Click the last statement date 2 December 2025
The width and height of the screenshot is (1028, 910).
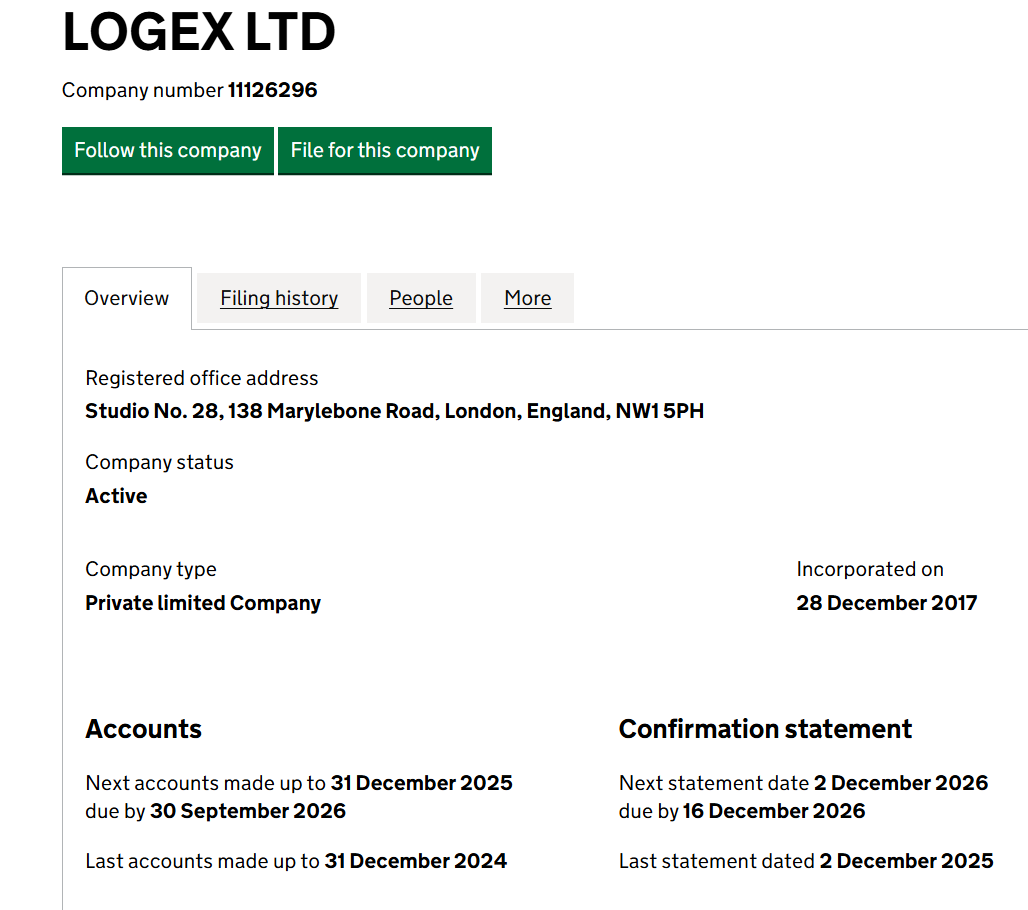pyautogui.click(x=906, y=861)
